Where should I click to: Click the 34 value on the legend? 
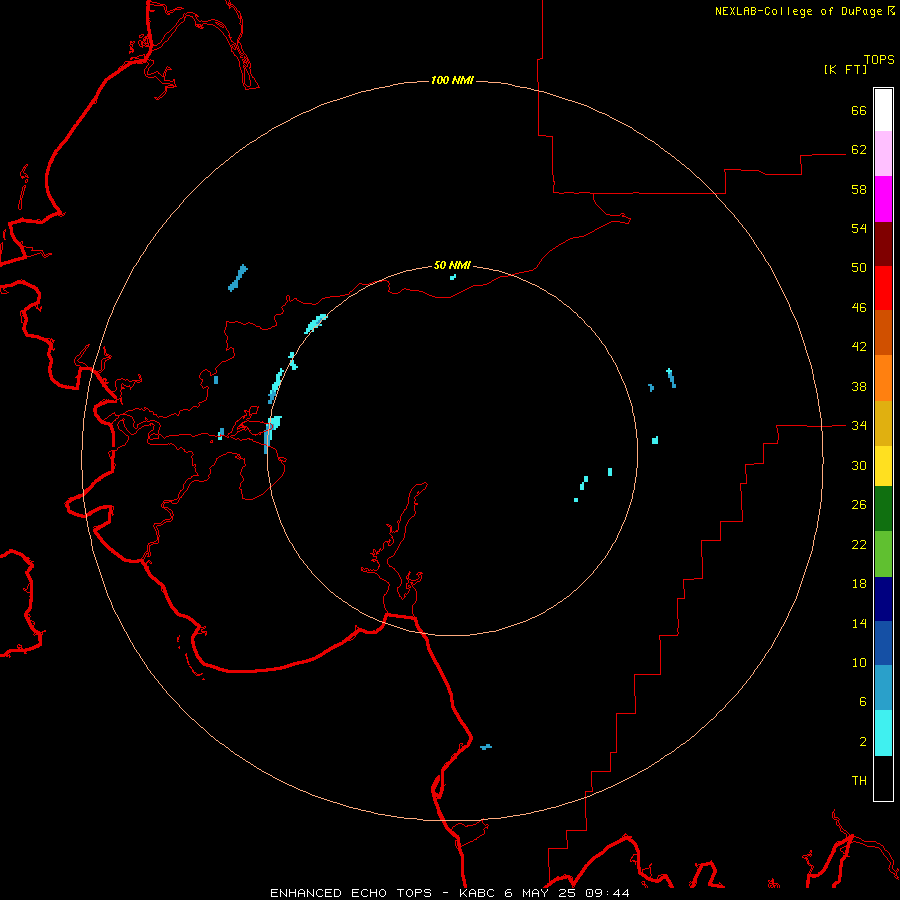(859, 425)
